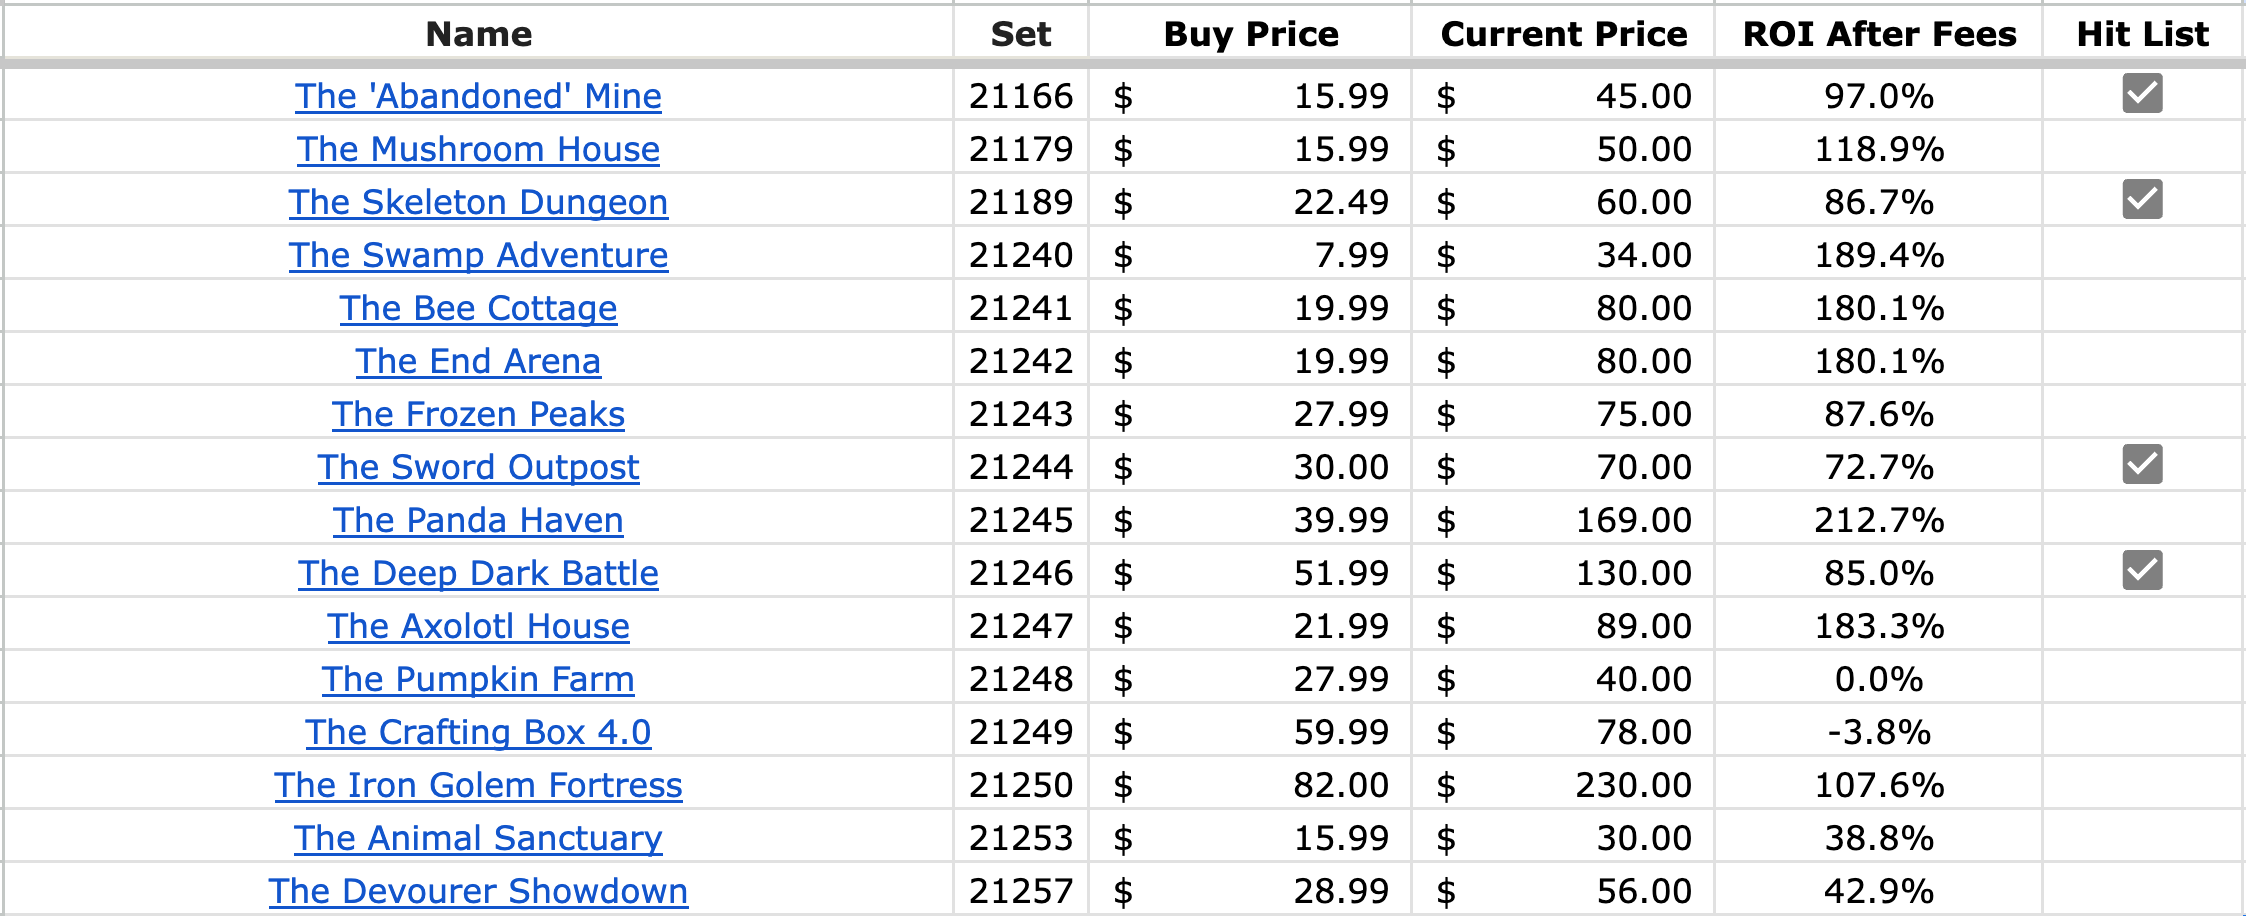Image resolution: width=2246 pixels, height=916 pixels.
Task: Open The Mushroom House link
Action: pyautogui.click(x=478, y=149)
